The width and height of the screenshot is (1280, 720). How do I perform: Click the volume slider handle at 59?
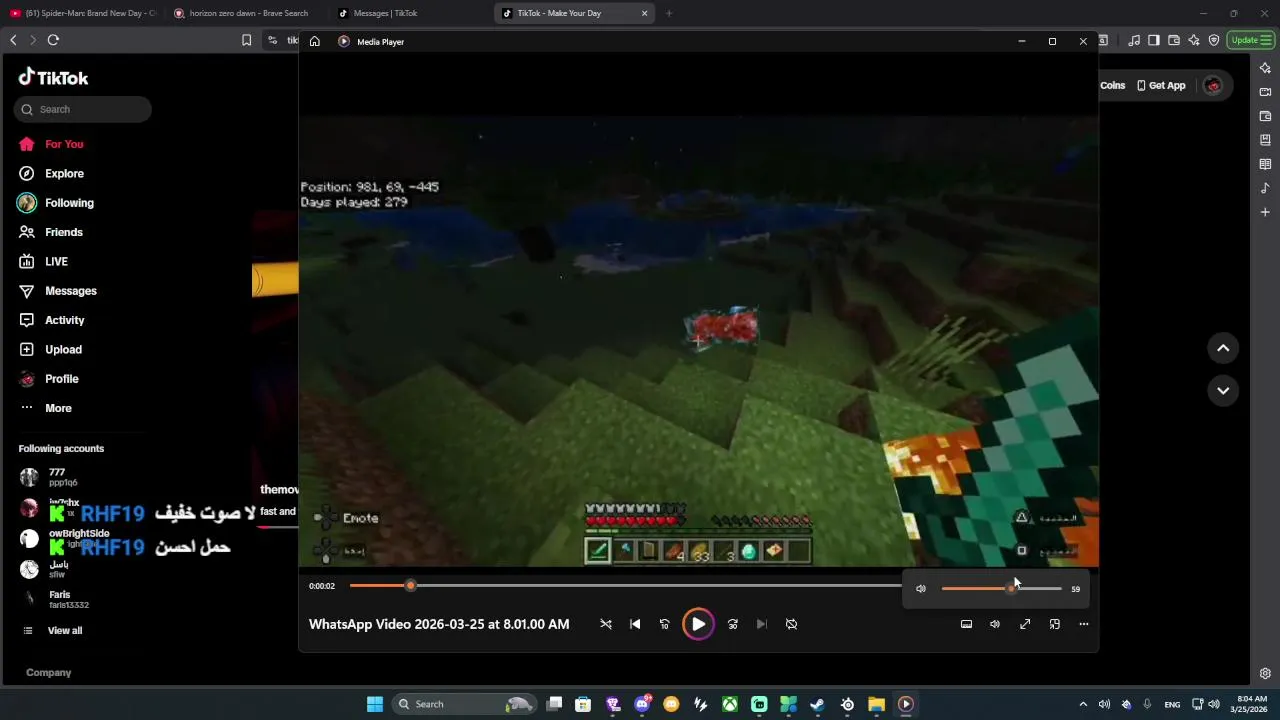1011,588
